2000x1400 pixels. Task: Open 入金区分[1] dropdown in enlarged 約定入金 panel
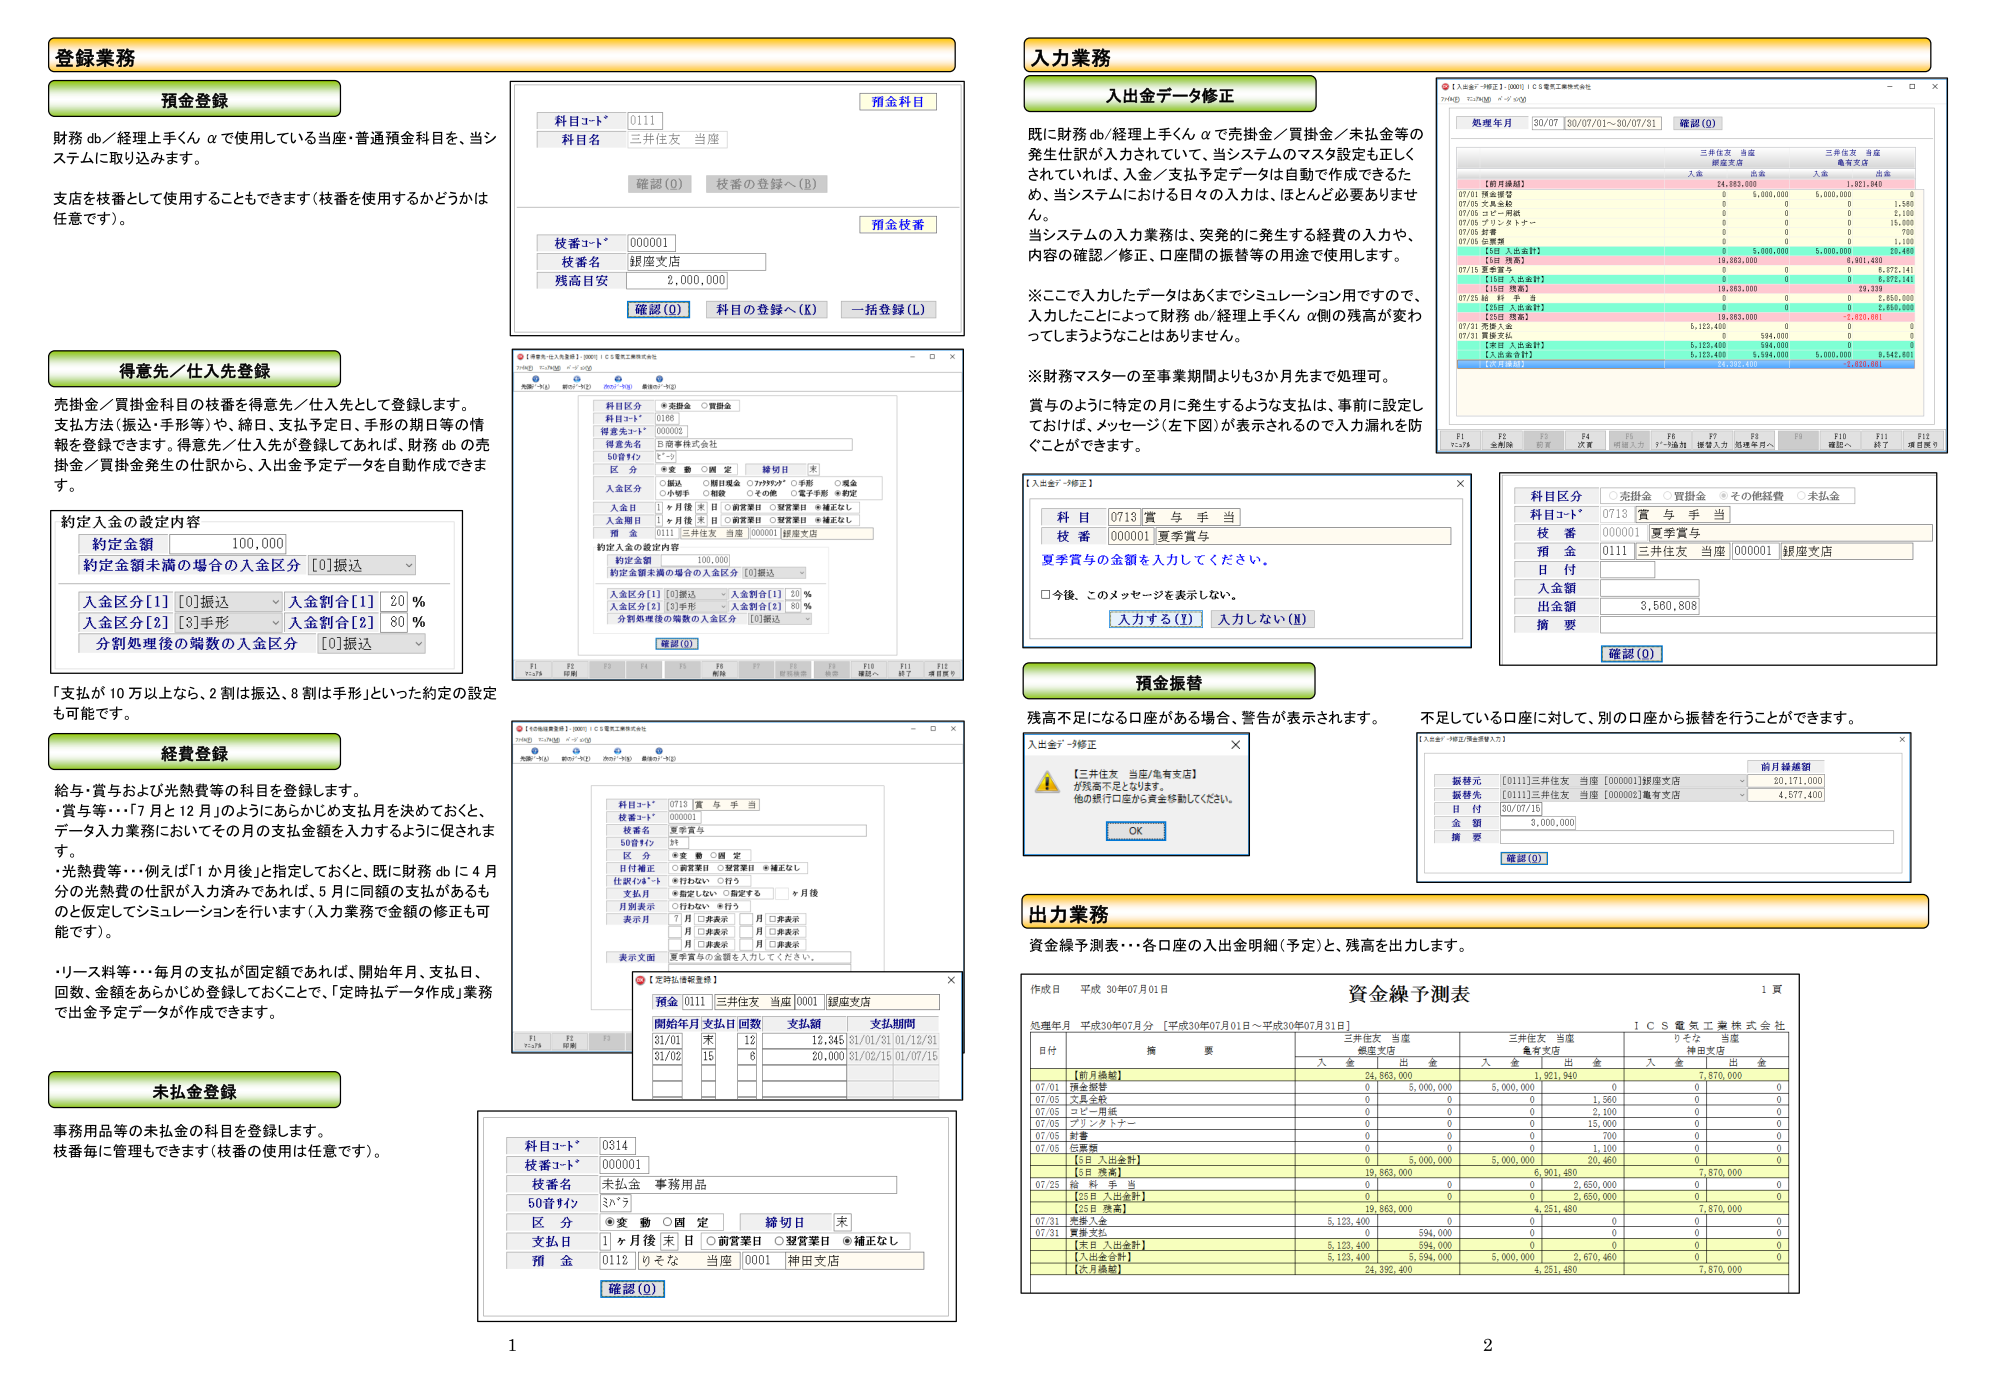[x=229, y=602]
